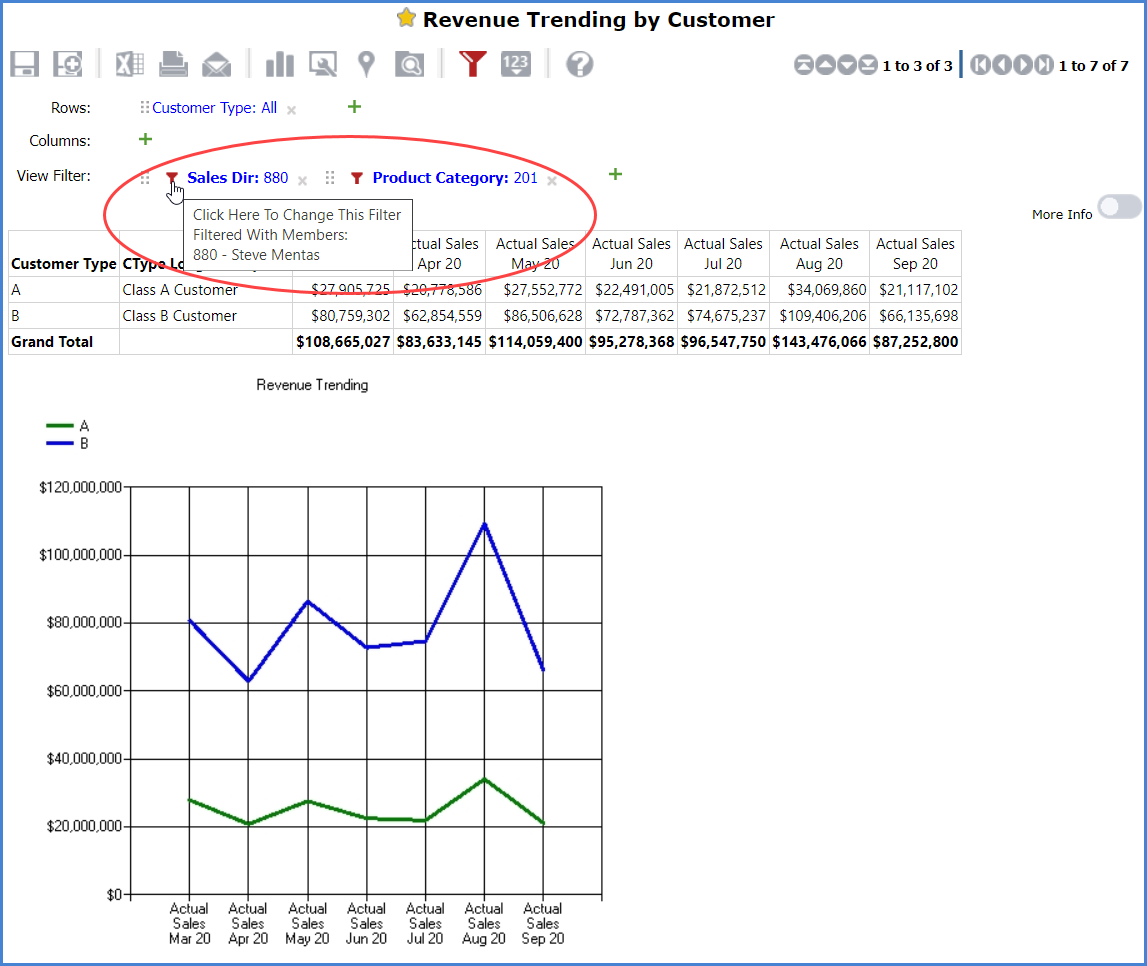Click the folder search icon

point(410,64)
